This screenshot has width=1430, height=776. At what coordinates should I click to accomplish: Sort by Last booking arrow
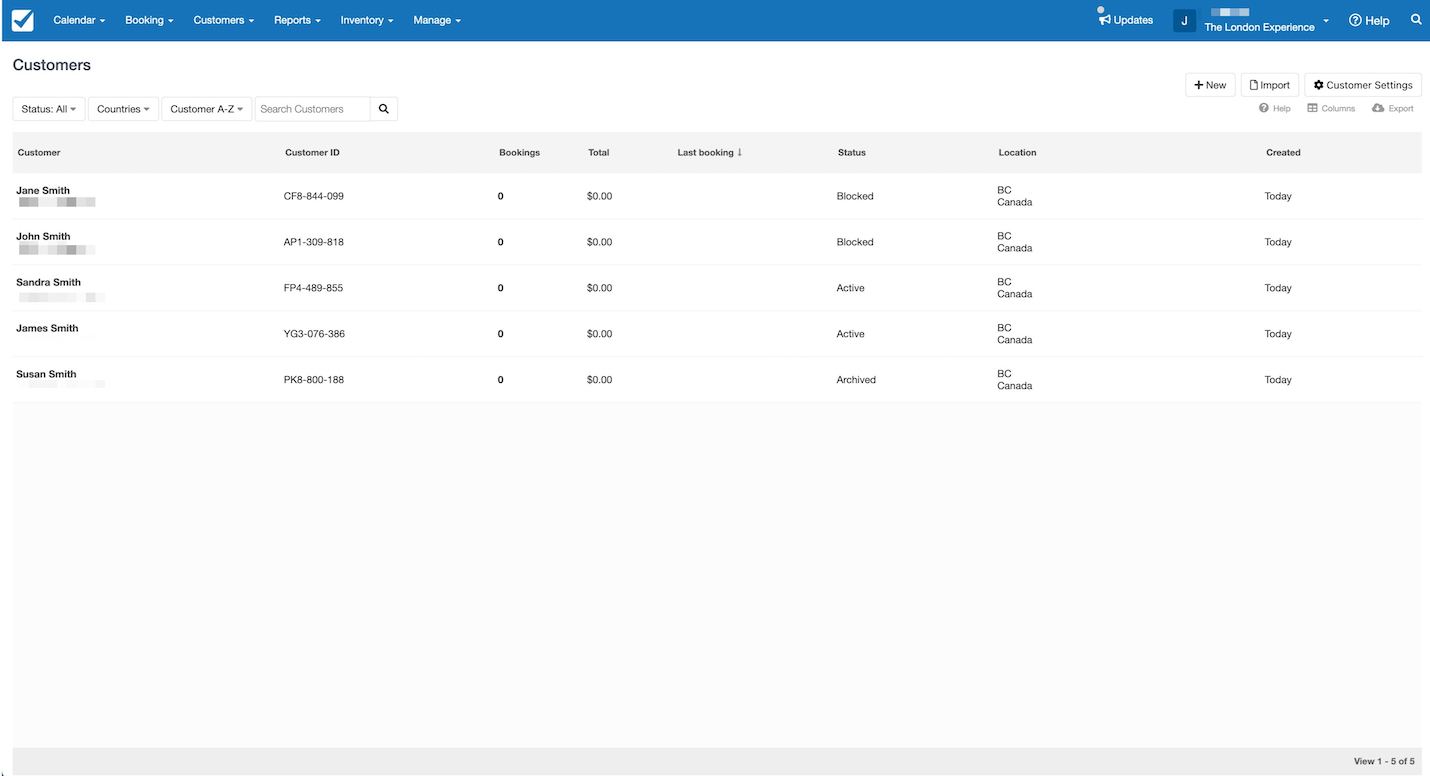[740, 153]
